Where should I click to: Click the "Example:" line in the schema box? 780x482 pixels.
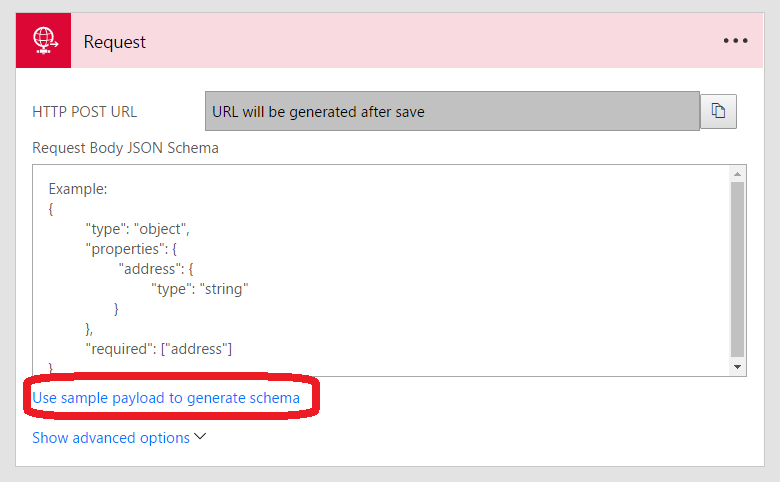point(78,188)
